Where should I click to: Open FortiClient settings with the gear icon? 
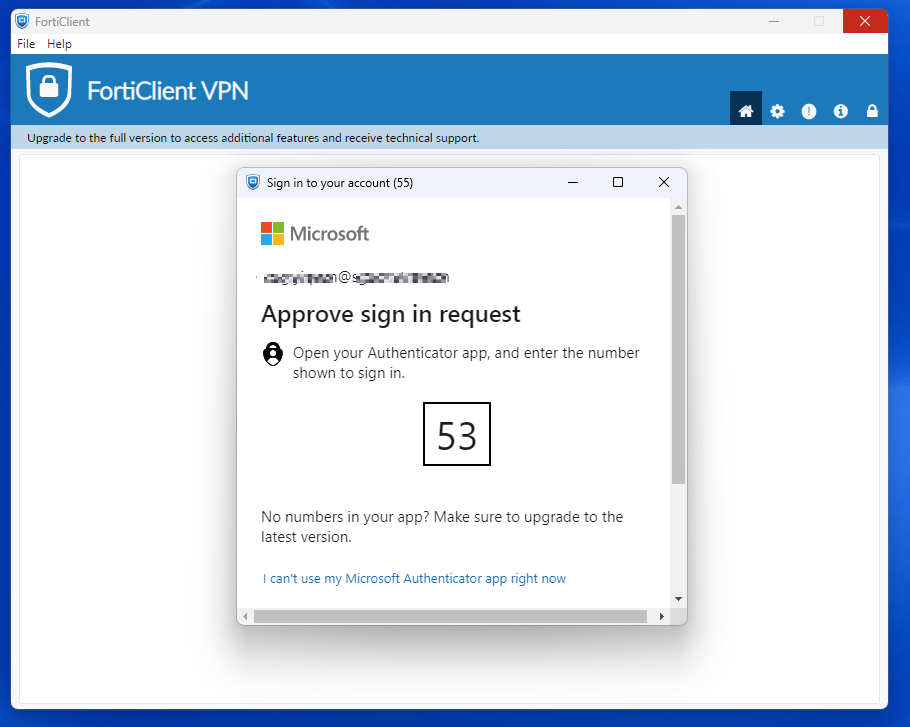tap(777, 111)
